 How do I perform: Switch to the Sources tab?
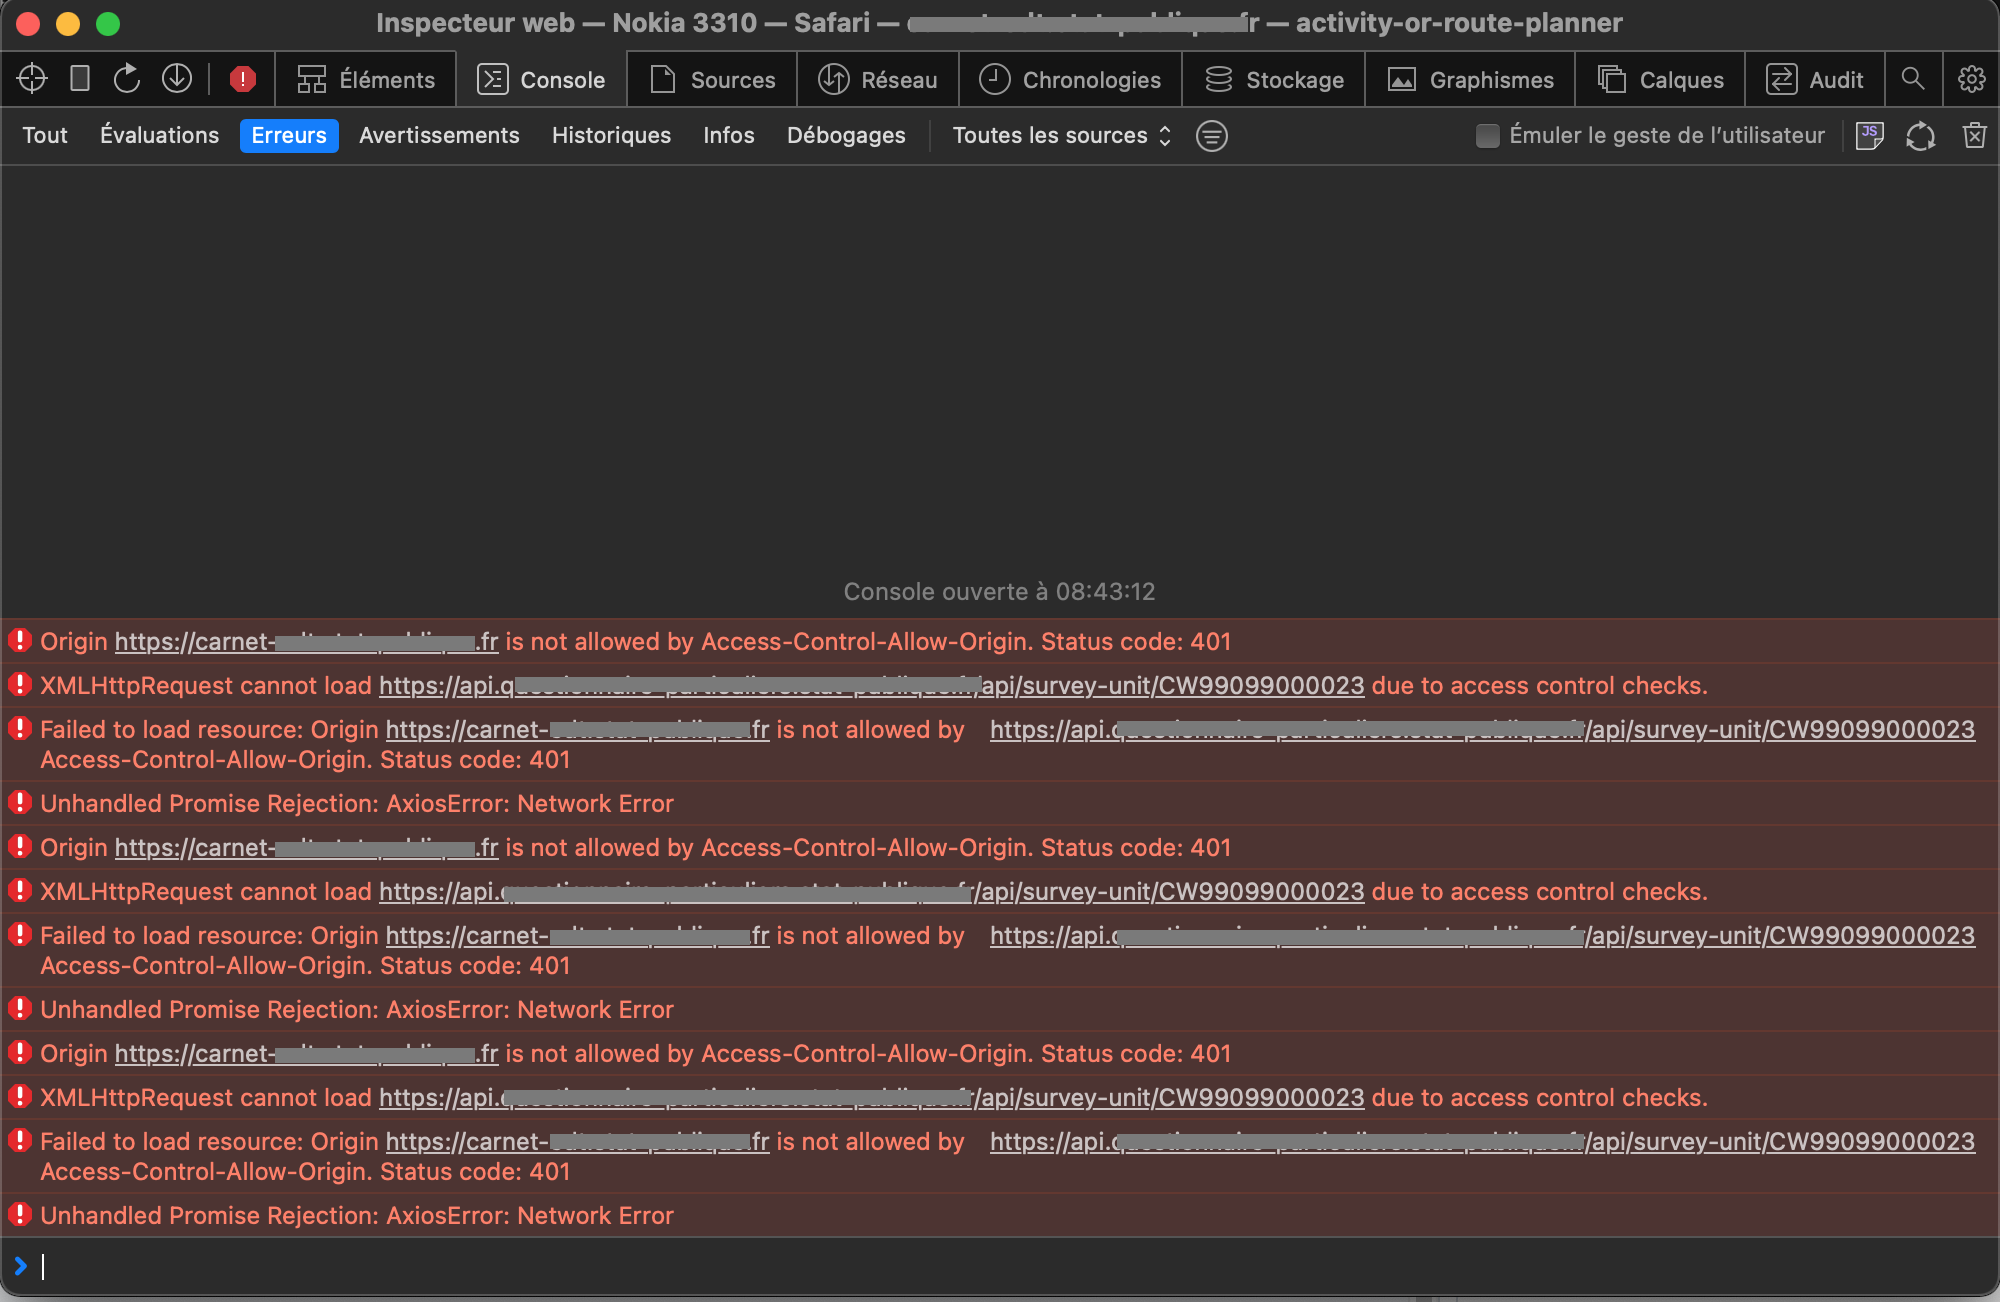[712, 79]
